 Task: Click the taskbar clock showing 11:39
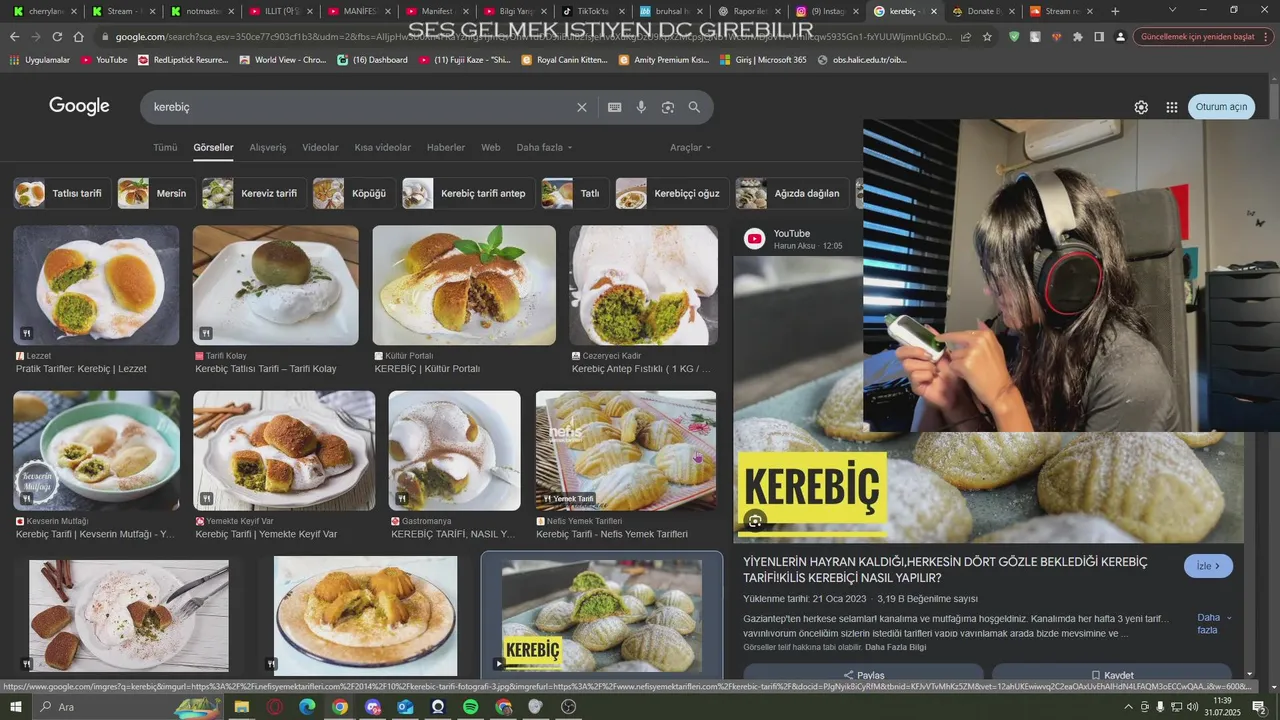(x=1220, y=707)
